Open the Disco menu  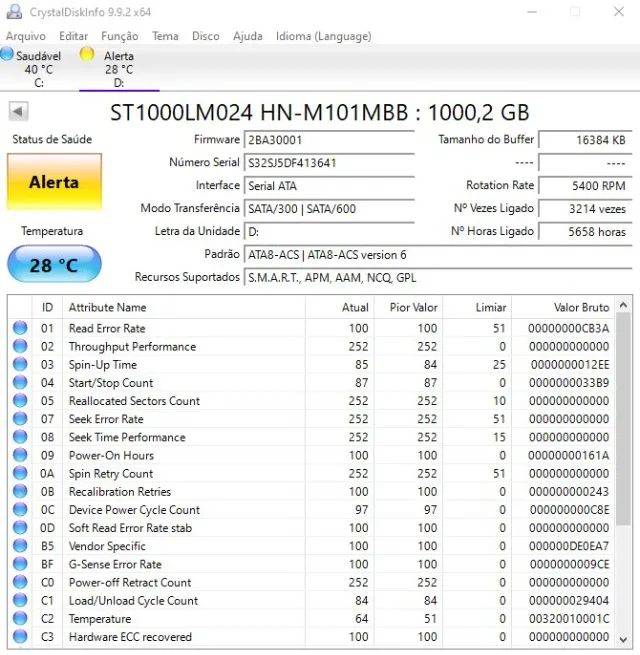pos(206,36)
